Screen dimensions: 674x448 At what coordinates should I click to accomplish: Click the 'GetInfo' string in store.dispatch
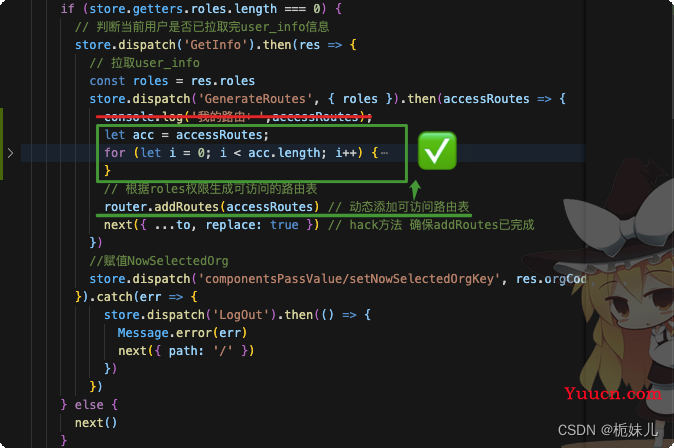[215, 45]
